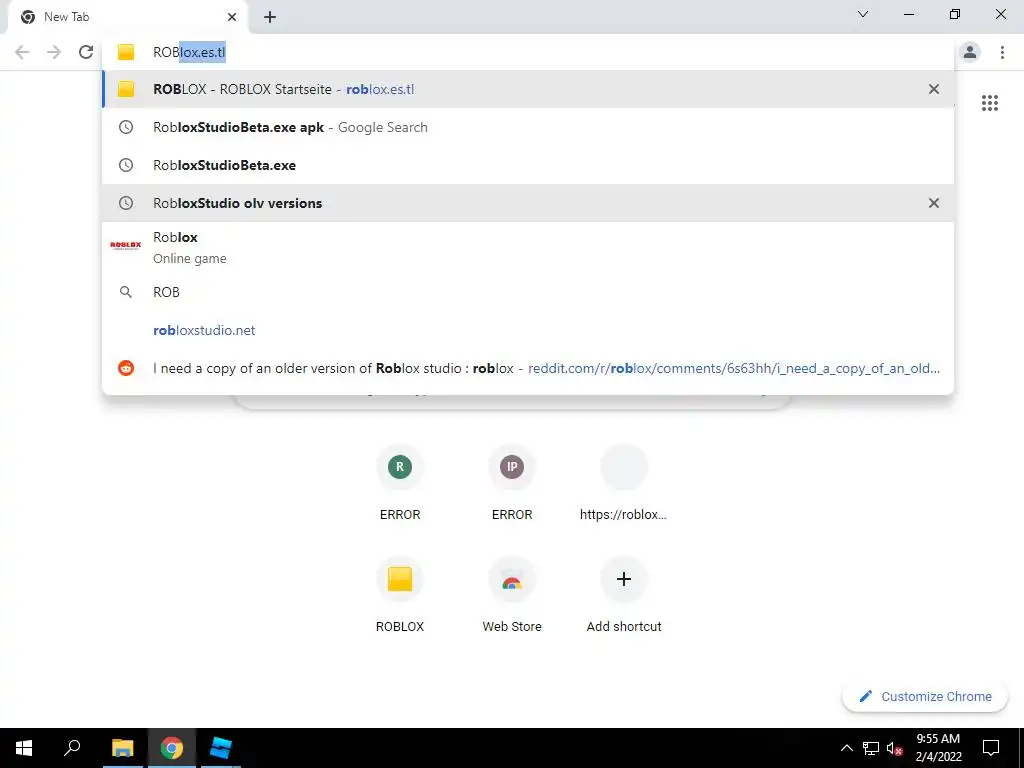Open a new tab with the plus button

point(270,17)
